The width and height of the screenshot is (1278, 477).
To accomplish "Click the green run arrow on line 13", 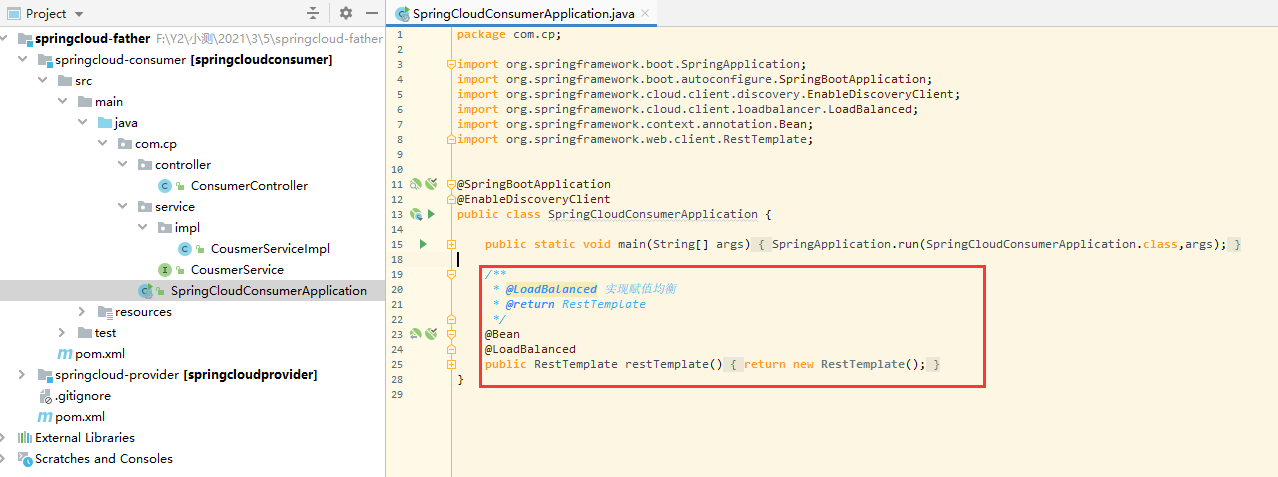I will click(431, 214).
